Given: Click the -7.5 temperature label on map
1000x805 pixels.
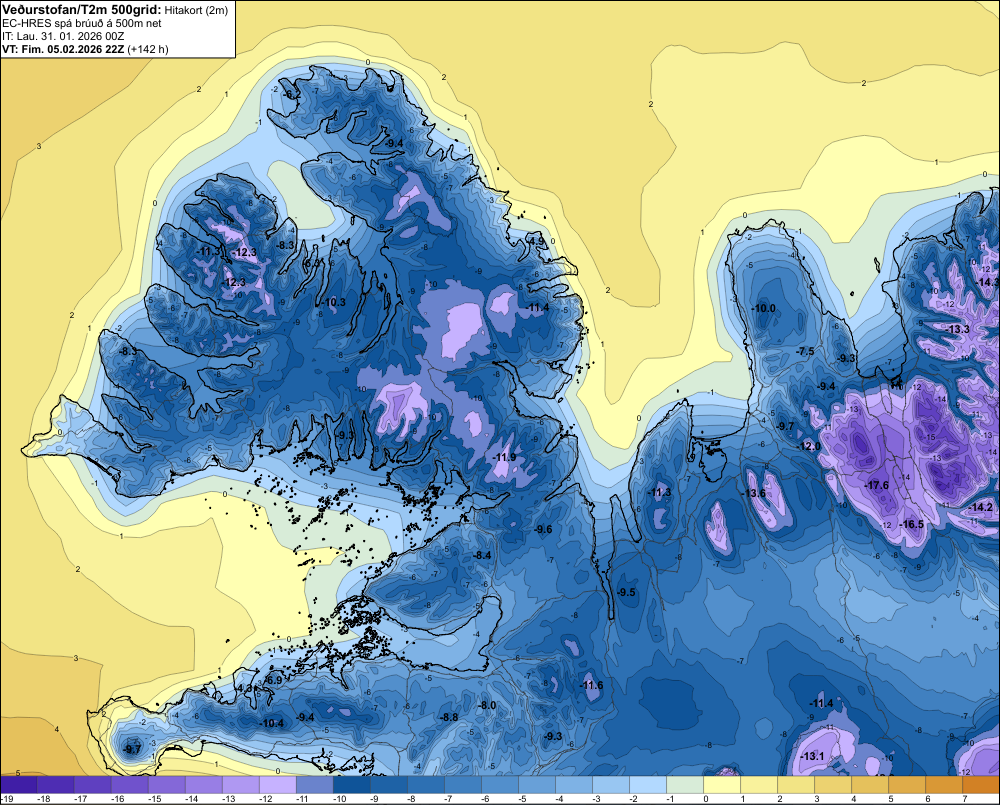Looking at the screenshot, I should coord(806,352).
